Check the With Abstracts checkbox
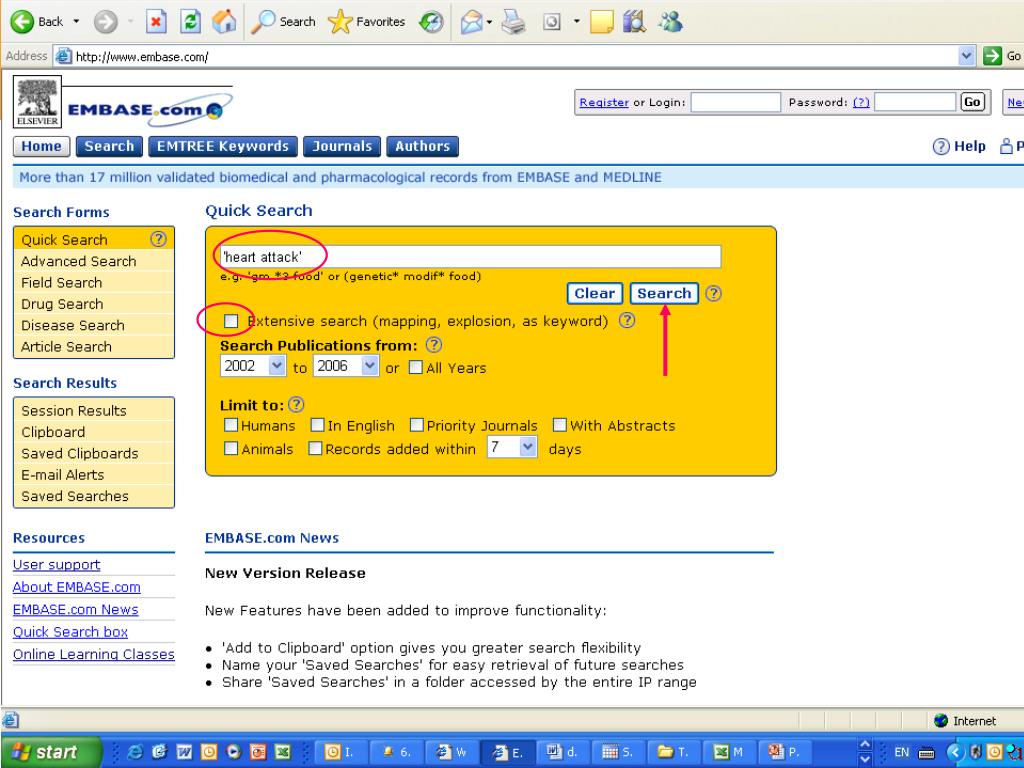Screen dimensions: 1024x768 (x=559, y=425)
